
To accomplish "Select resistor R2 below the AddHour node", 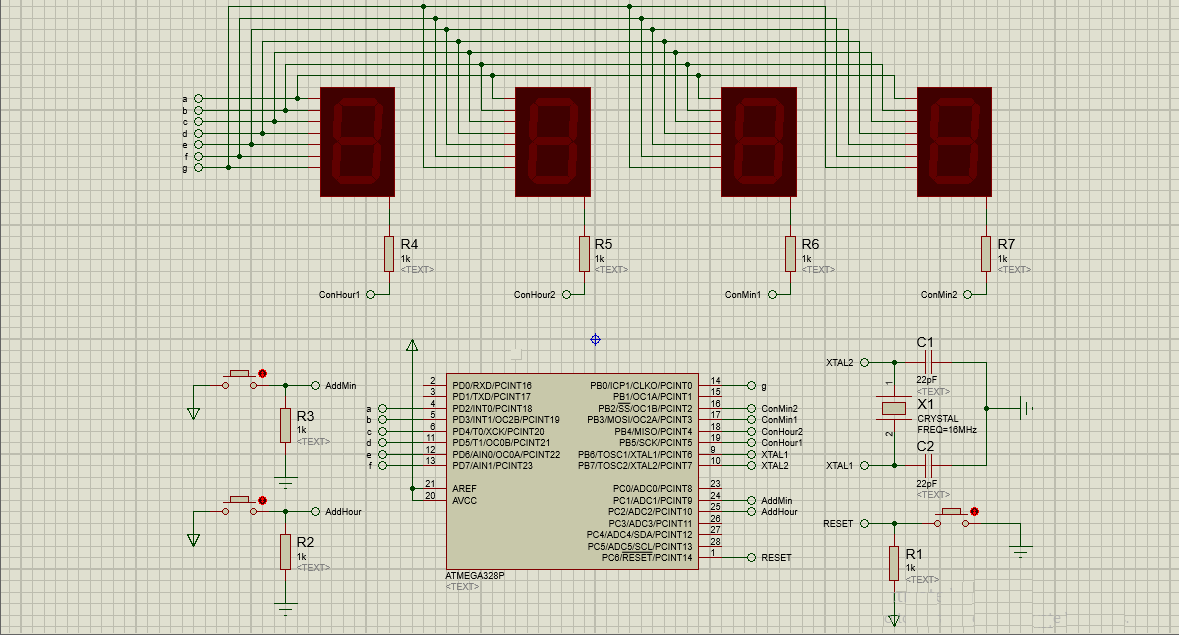I will [x=285, y=552].
